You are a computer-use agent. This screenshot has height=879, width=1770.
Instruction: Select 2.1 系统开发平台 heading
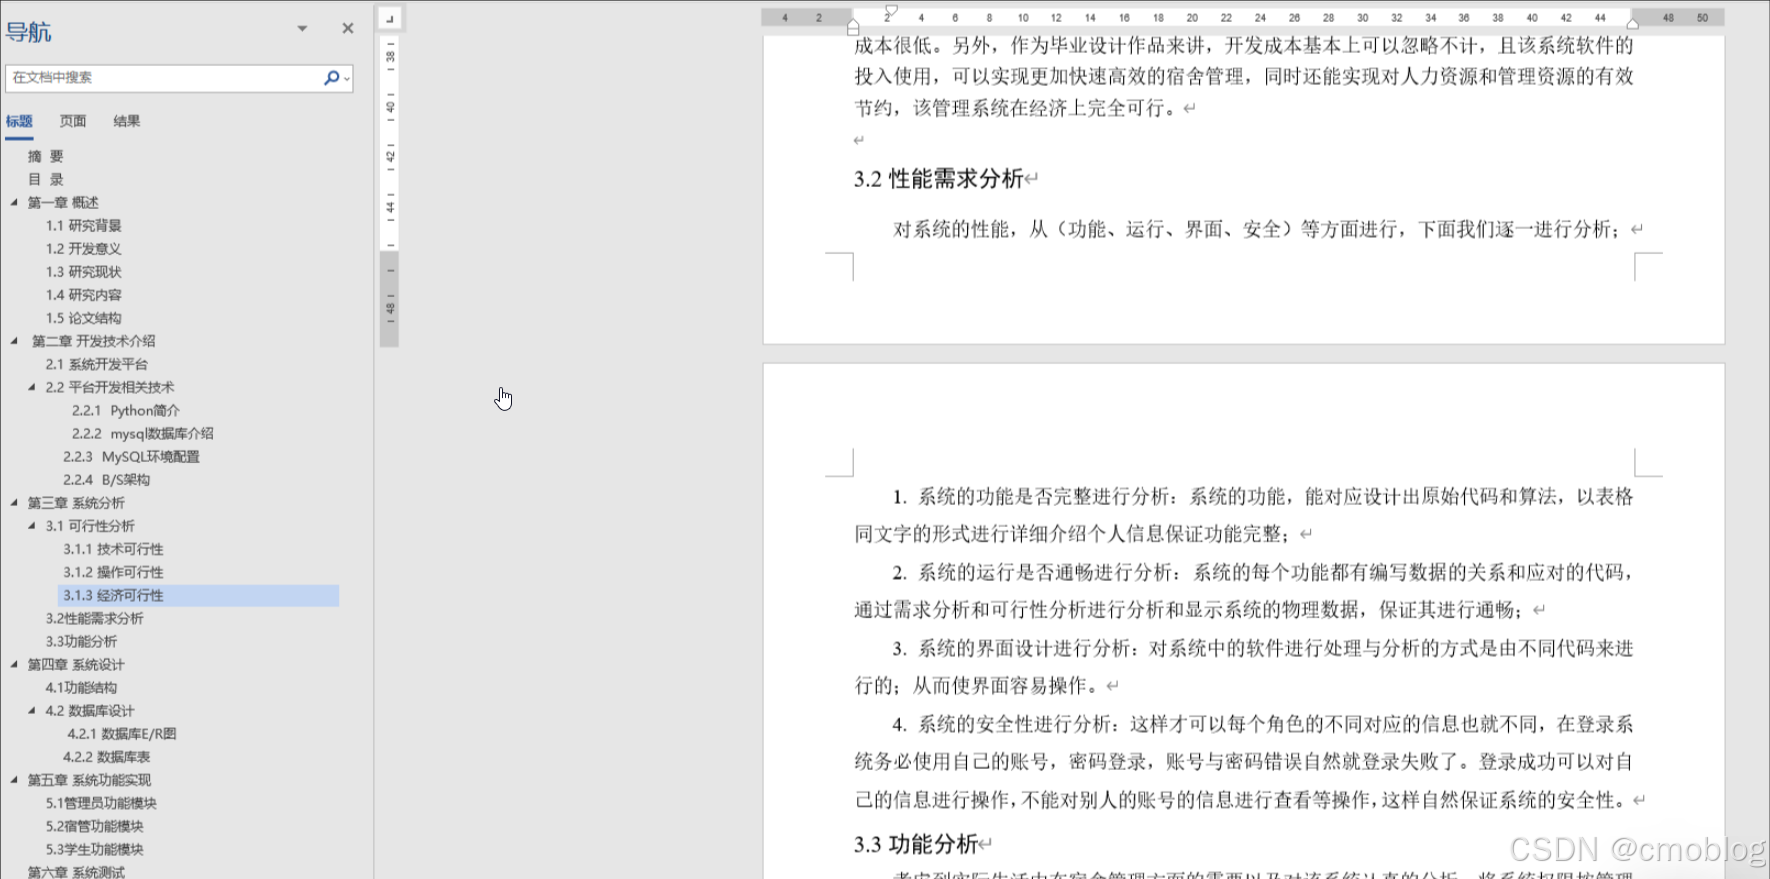click(x=96, y=364)
